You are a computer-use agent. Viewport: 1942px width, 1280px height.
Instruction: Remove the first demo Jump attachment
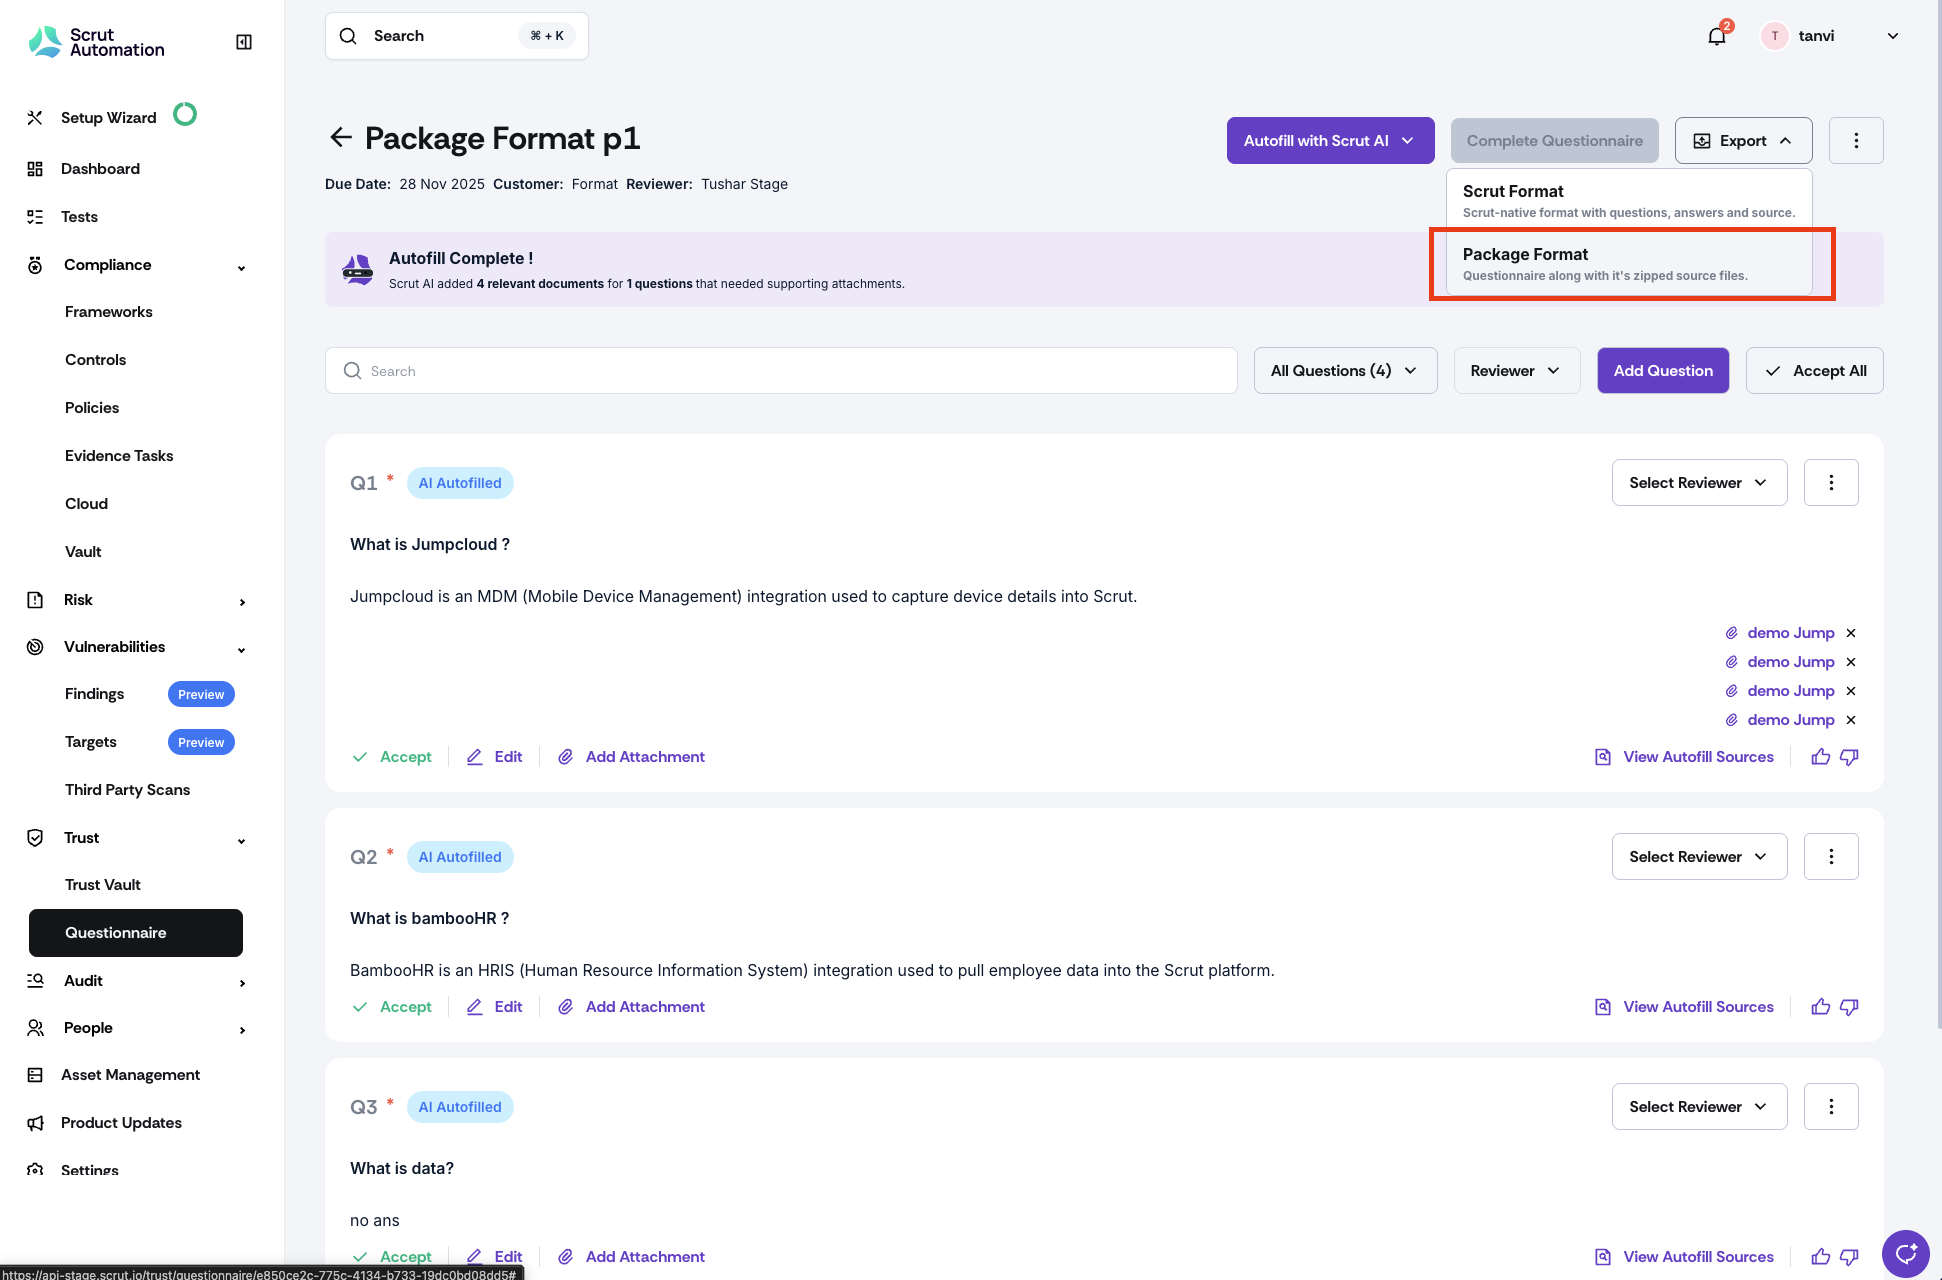tap(1851, 633)
